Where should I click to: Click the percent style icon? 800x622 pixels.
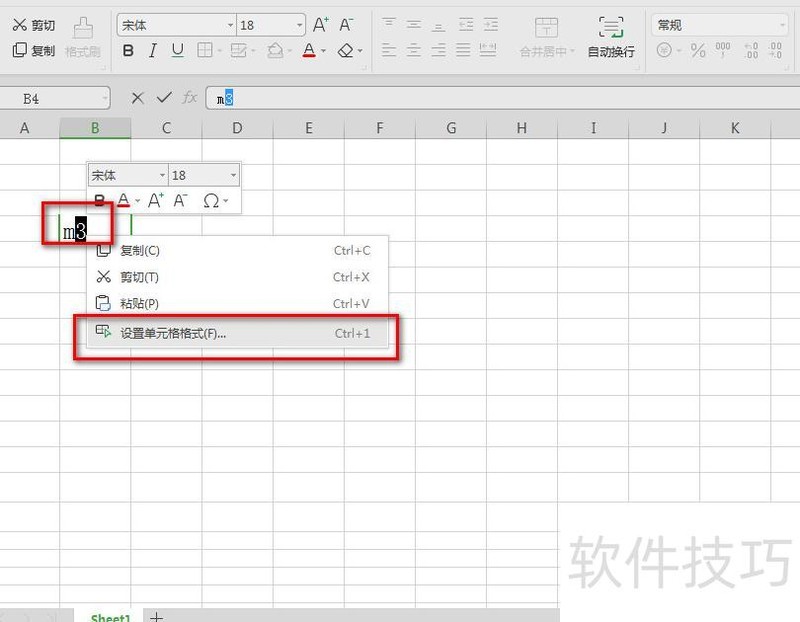coord(698,51)
